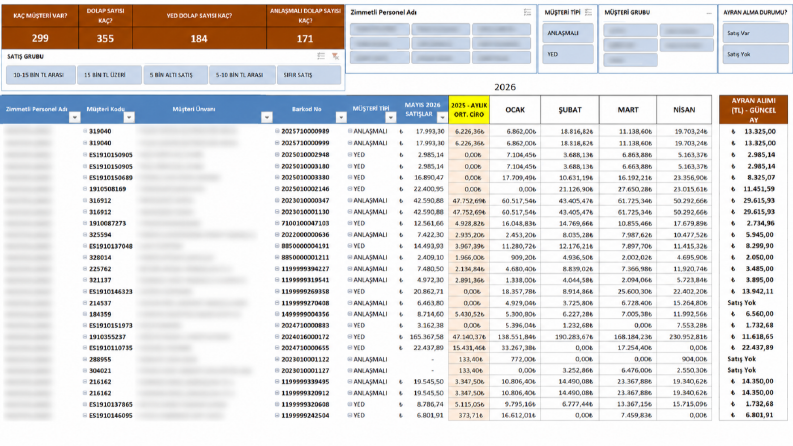The width and height of the screenshot is (793, 446).
Task: Choose SIFIR SATIŞ slicer option
Action: point(309,75)
